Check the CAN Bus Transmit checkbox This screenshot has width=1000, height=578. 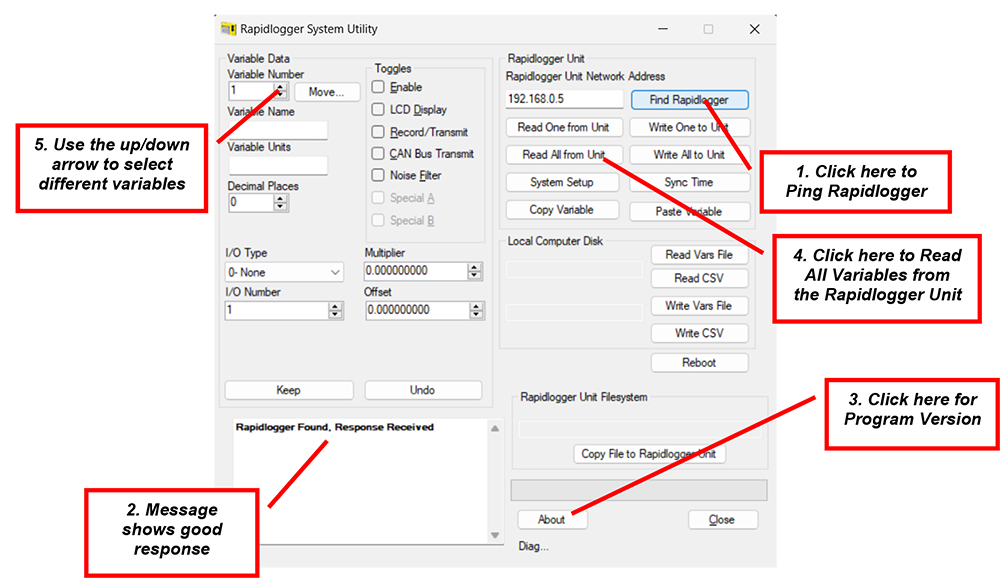[378, 154]
